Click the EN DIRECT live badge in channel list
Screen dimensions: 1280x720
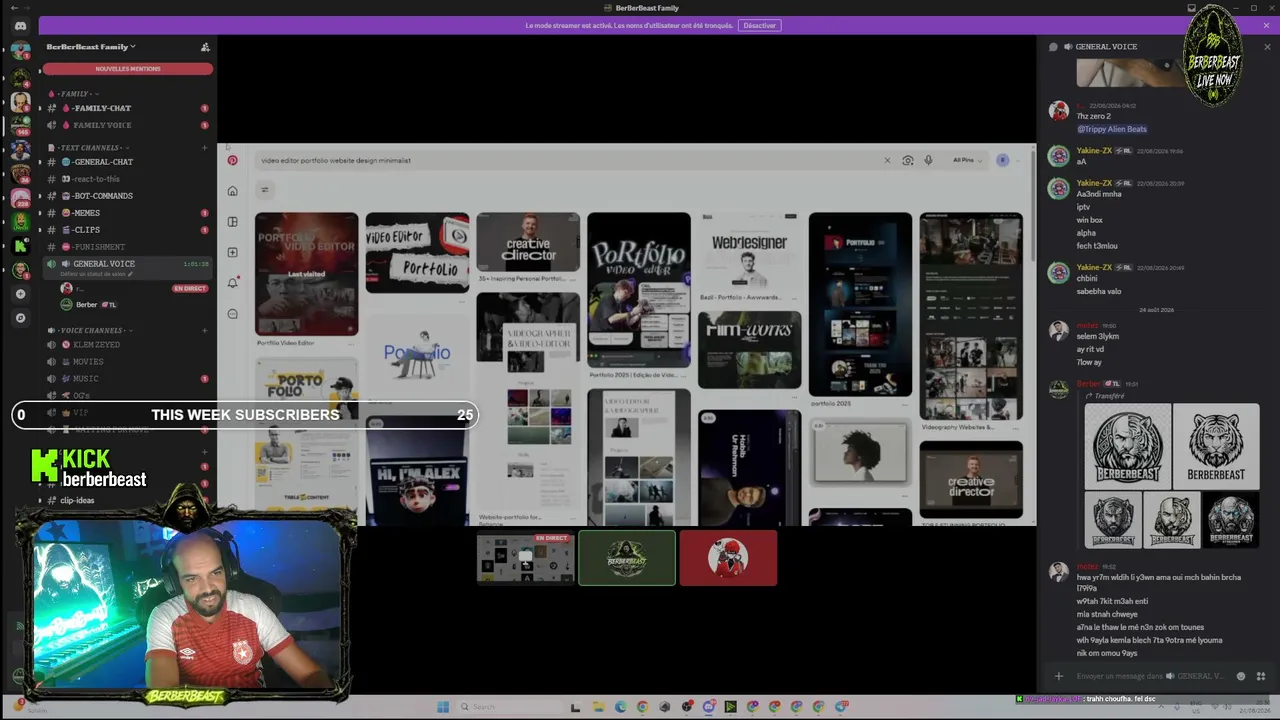coord(190,289)
